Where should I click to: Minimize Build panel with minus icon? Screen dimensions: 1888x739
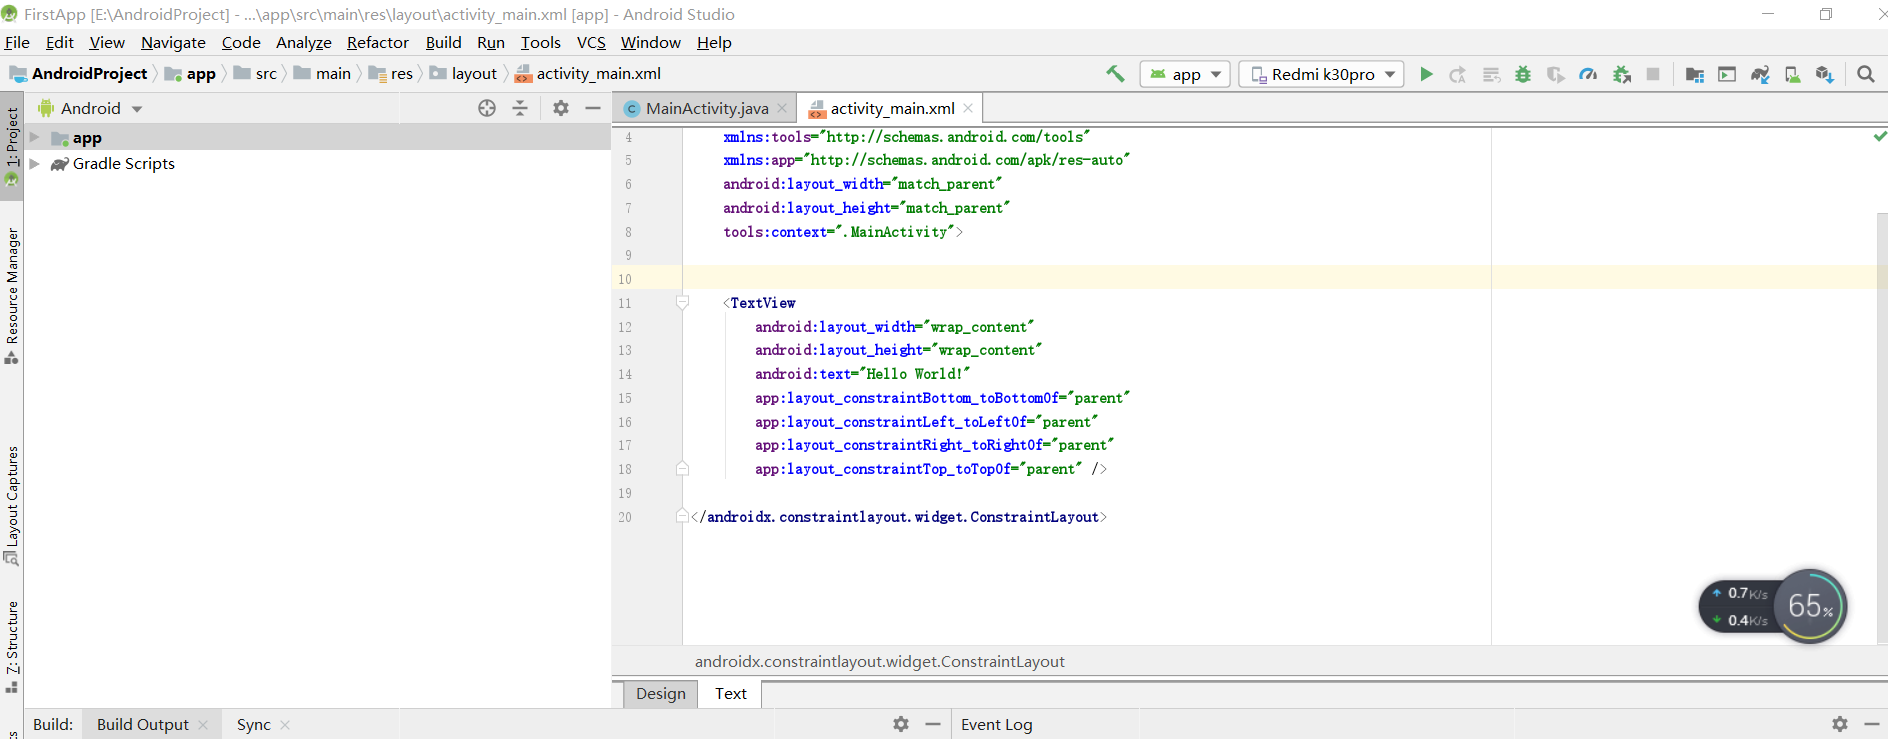point(933,724)
